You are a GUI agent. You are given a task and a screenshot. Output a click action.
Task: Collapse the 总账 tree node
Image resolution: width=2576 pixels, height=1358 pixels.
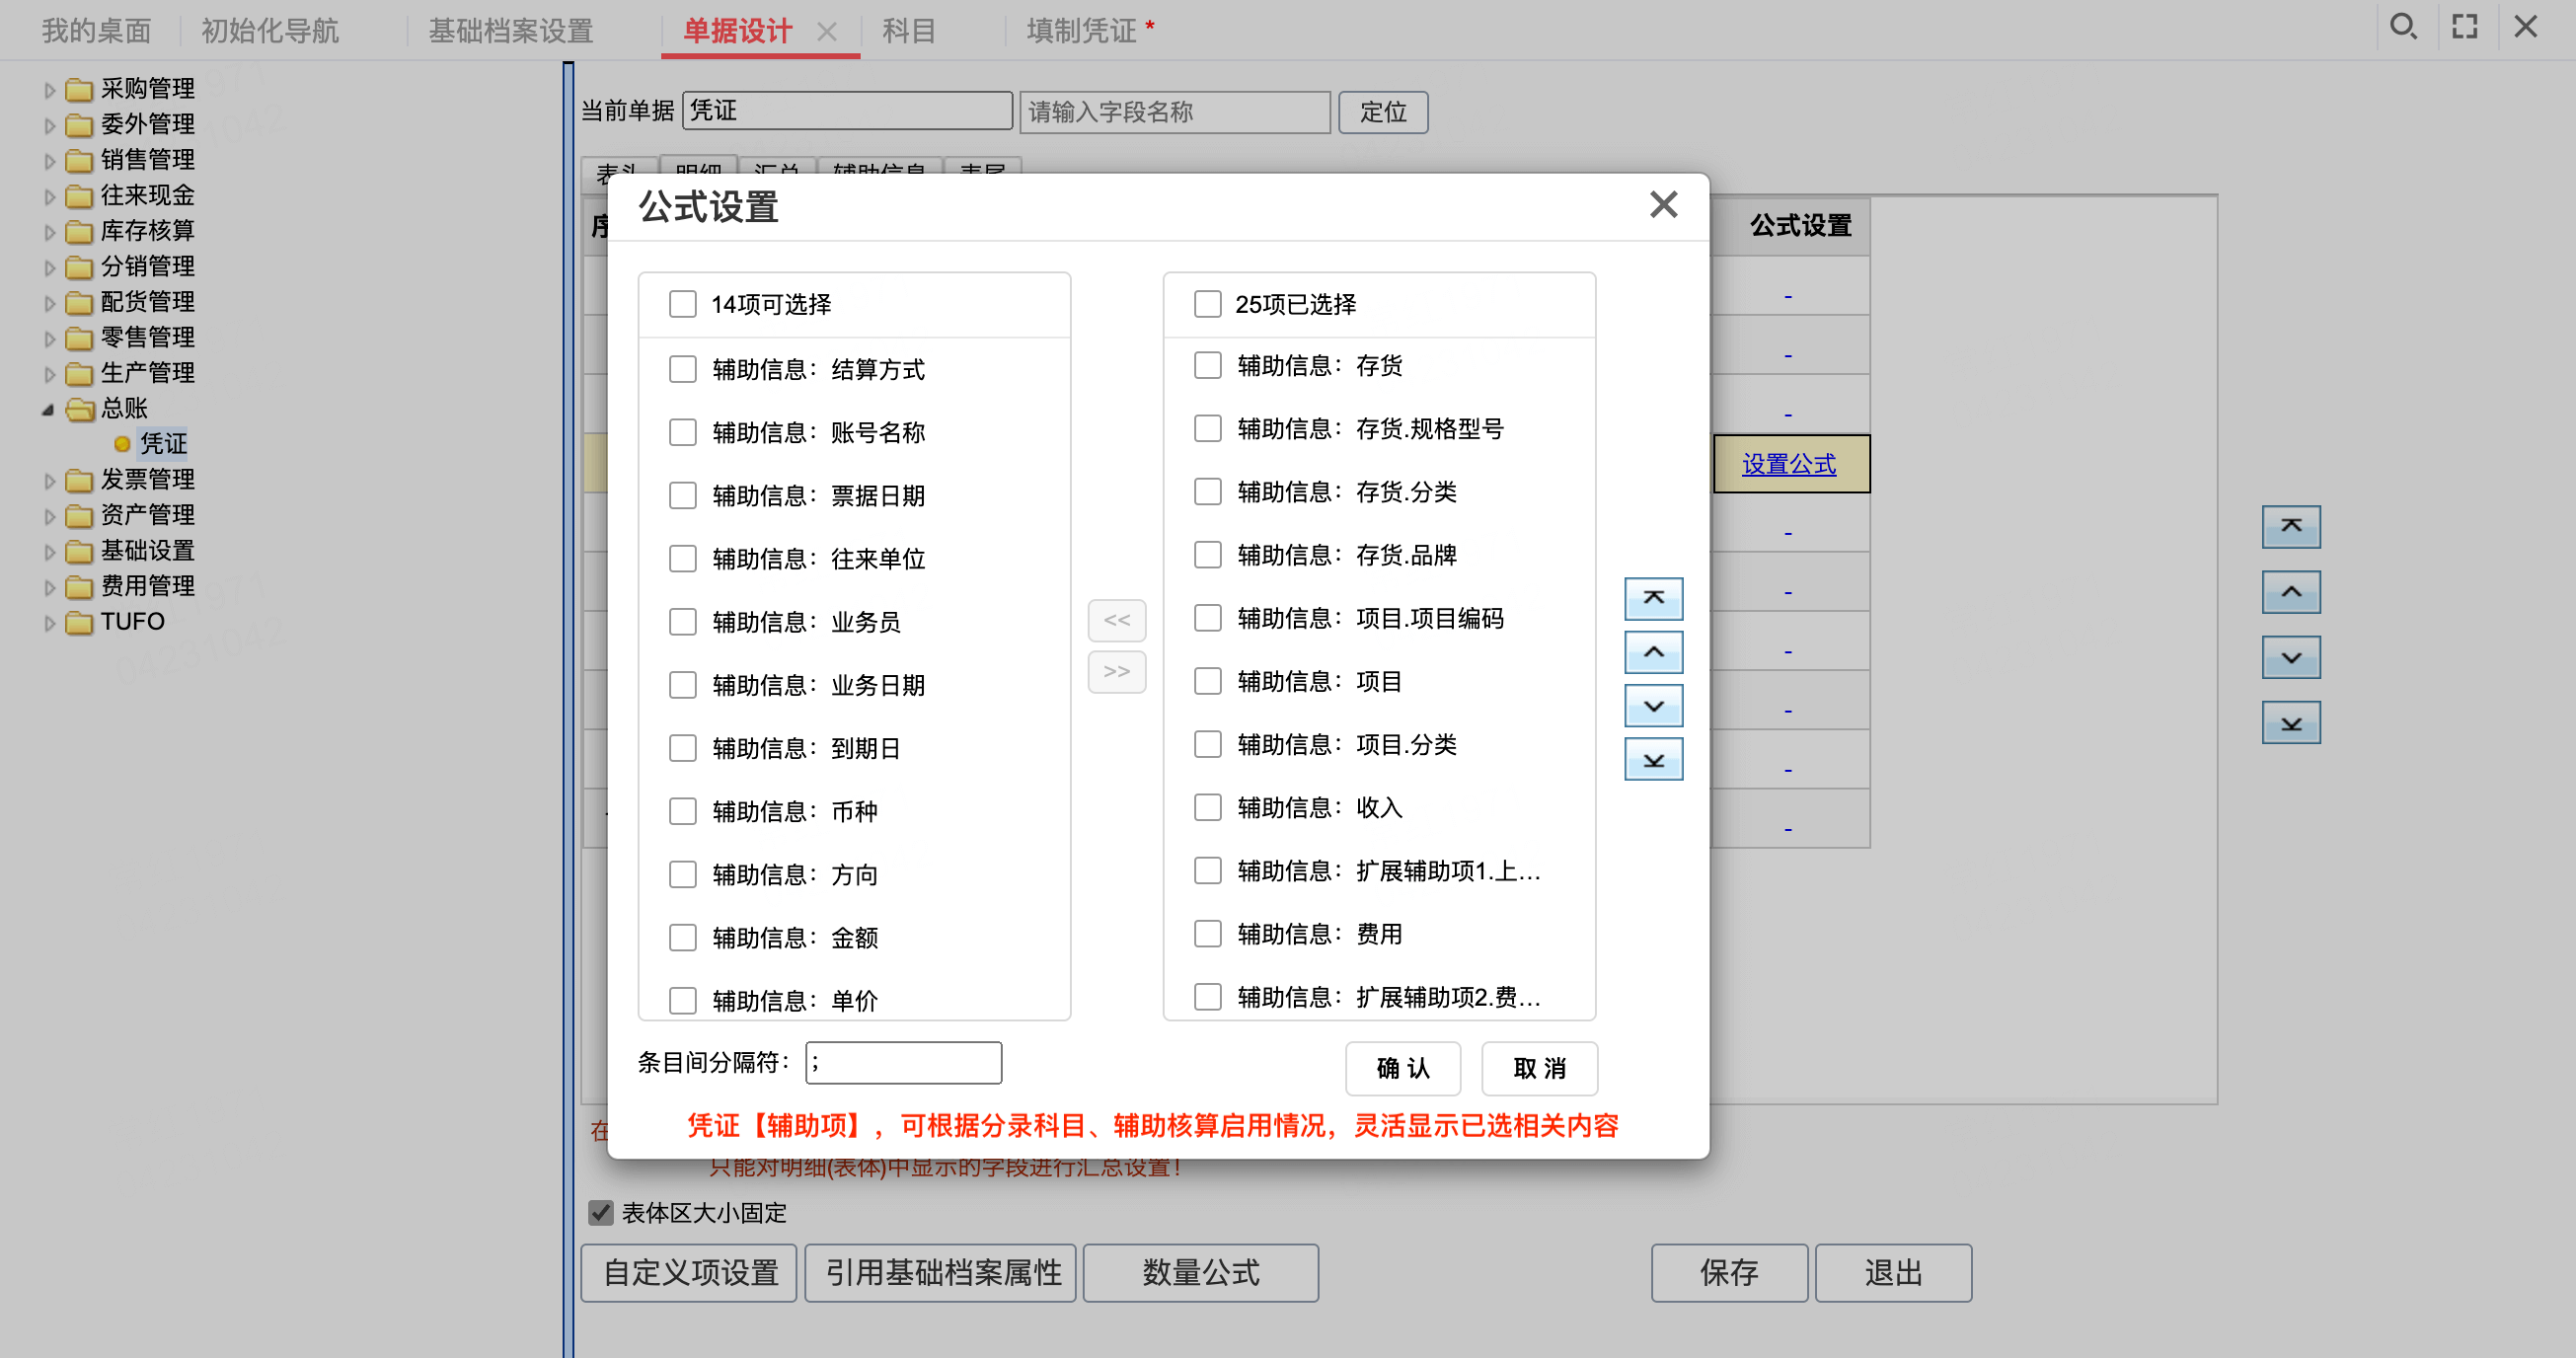(x=47, y=409)
